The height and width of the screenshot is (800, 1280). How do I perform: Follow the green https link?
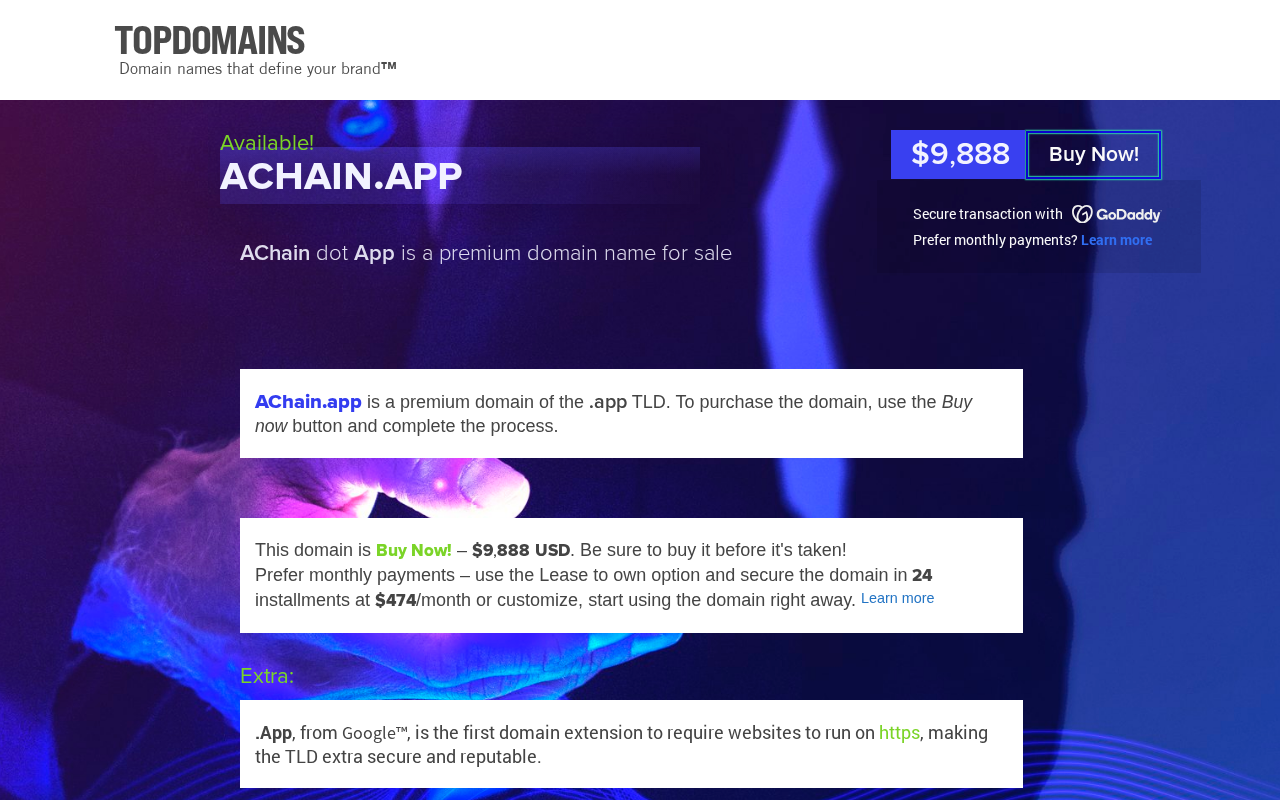pos(899,733)
